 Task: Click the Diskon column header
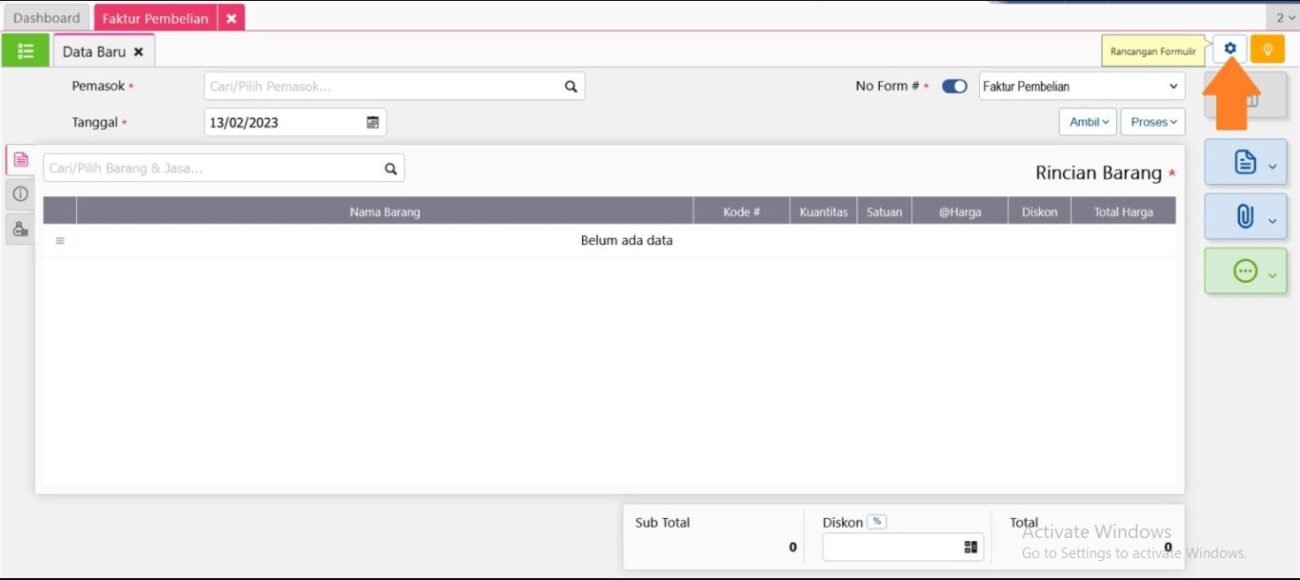[1040, 212]
